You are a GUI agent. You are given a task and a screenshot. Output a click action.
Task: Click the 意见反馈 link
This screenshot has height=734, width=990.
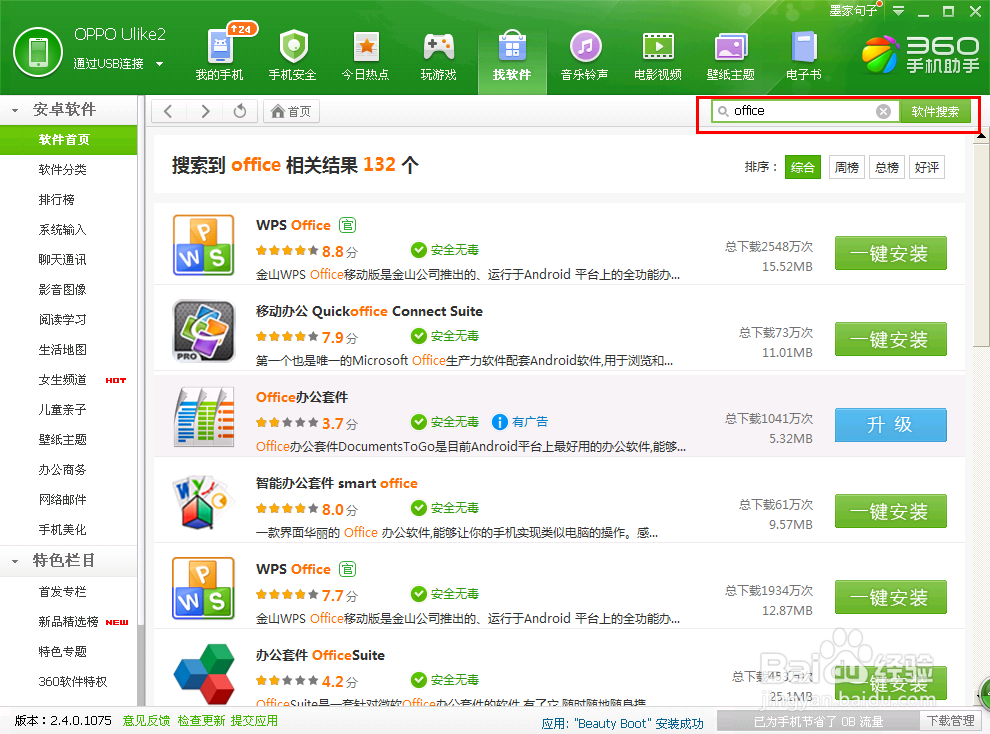tap(146, 721)
